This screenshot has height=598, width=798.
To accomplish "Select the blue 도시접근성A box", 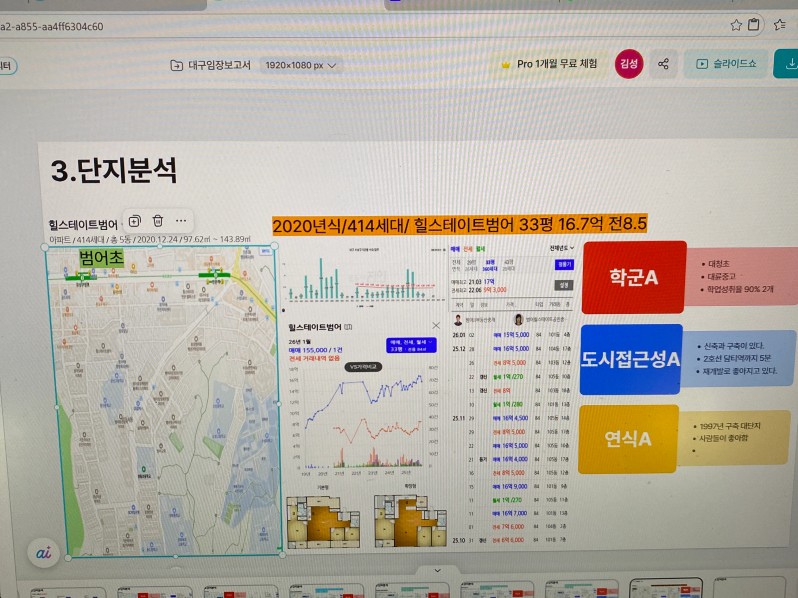I will (630, 359).
